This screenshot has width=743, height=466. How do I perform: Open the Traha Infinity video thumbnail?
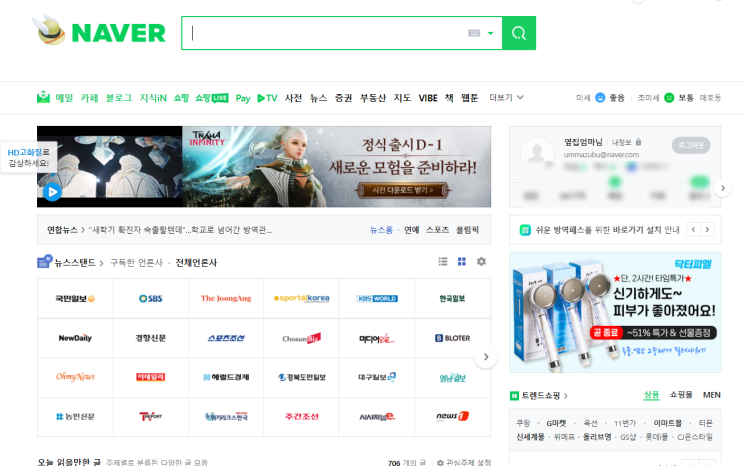[x=109, y=166]
